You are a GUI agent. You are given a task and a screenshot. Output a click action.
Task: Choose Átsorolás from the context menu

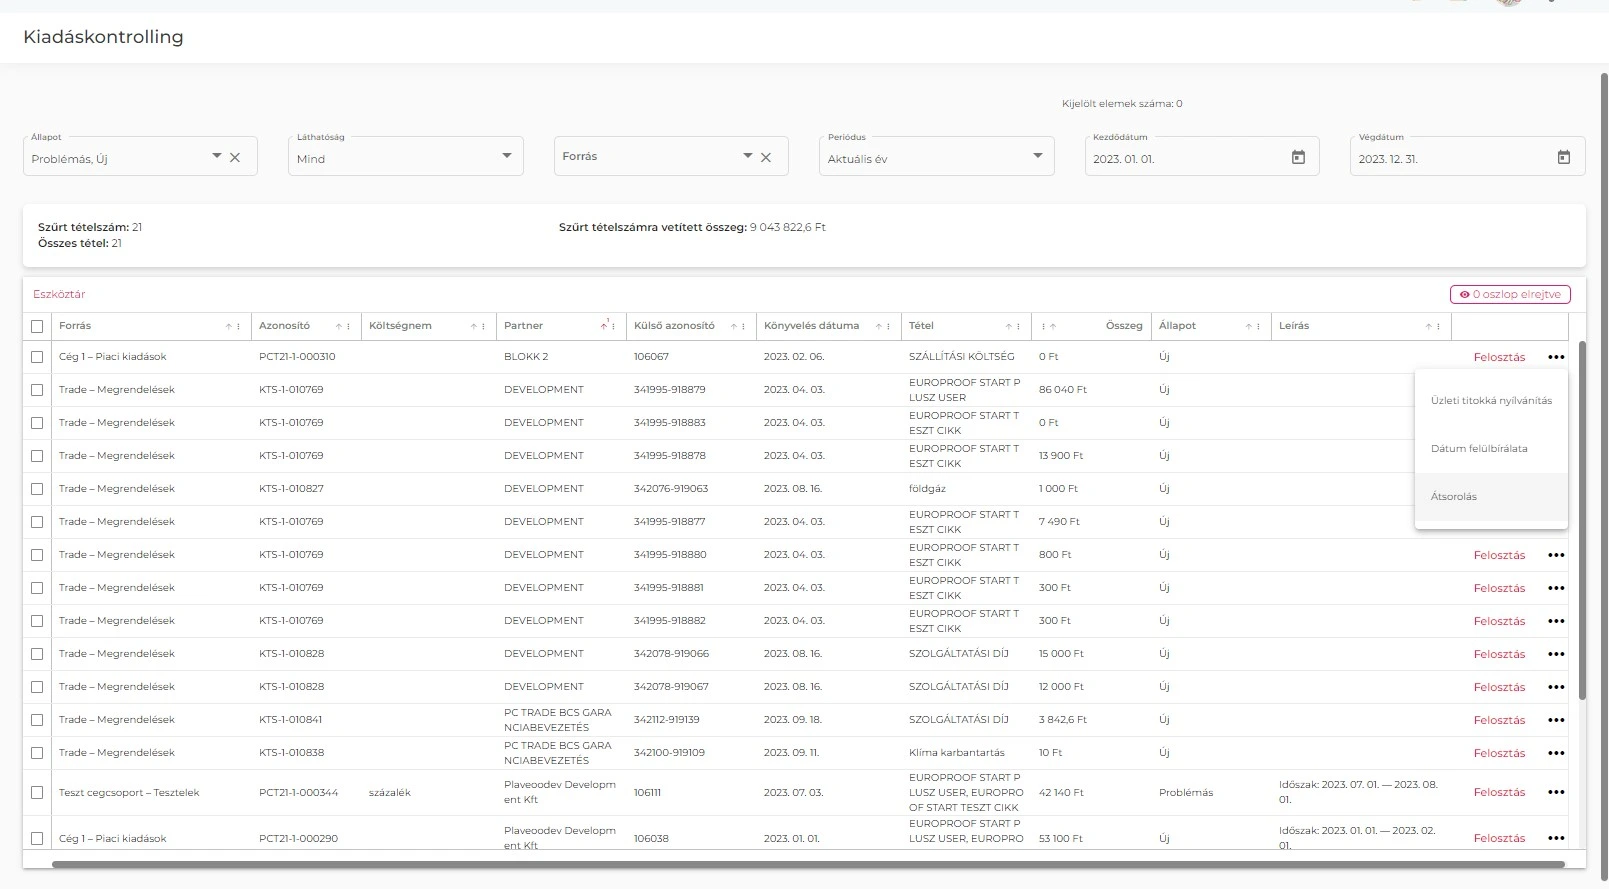pos(1454,497)
